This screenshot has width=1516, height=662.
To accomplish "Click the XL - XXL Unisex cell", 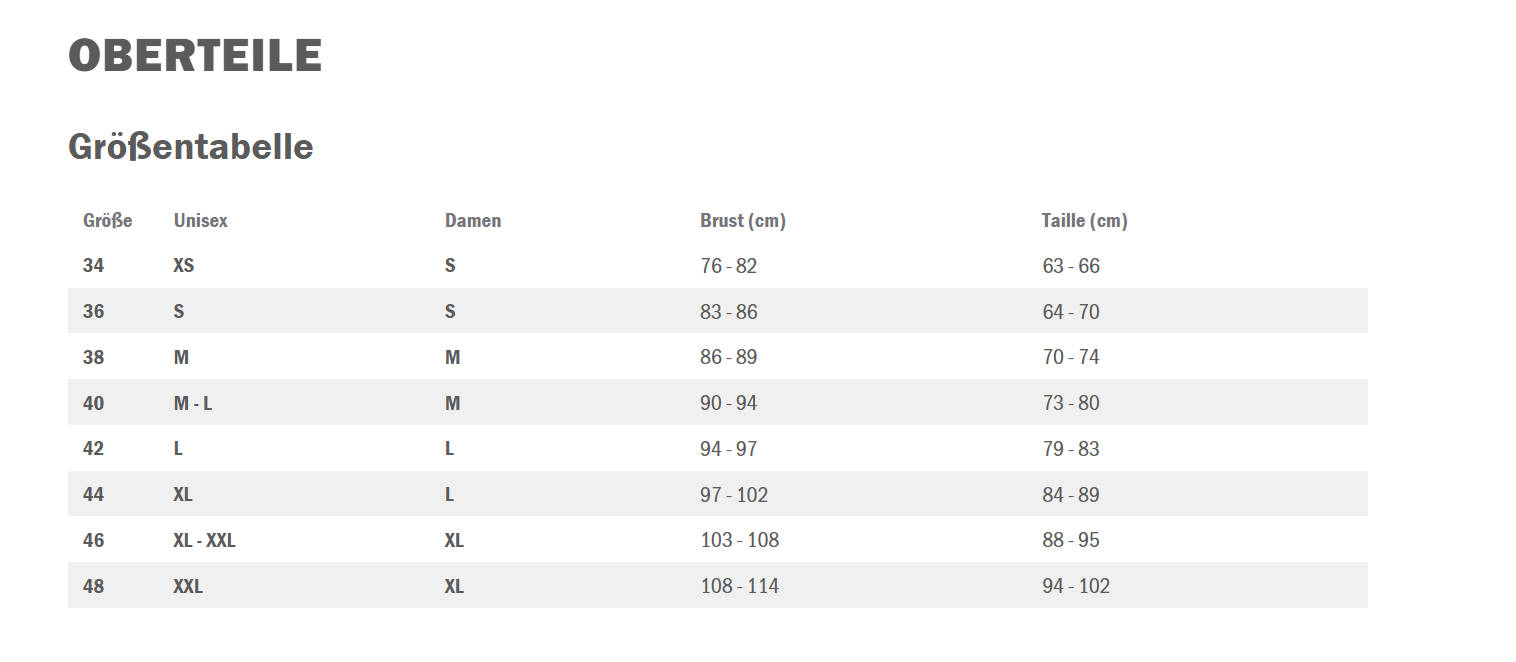I will point(204,540).
